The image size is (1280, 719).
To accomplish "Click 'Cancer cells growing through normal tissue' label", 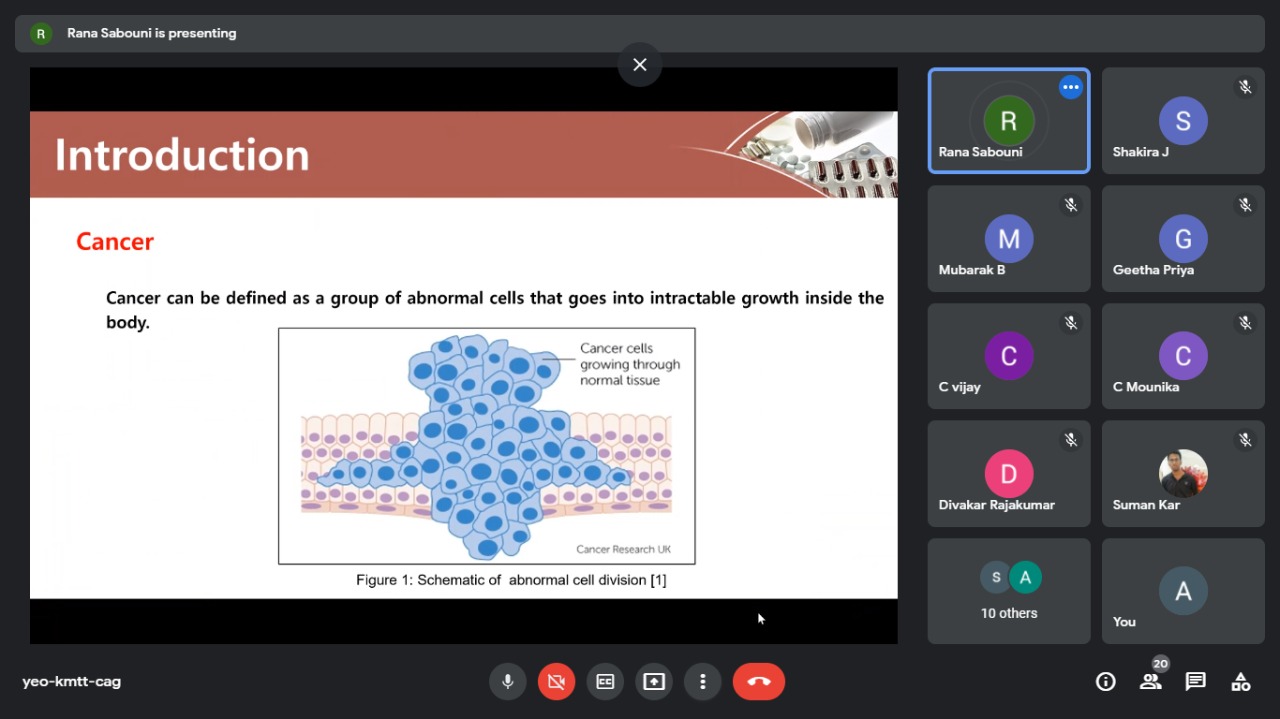I will click(x=630, y=364).
